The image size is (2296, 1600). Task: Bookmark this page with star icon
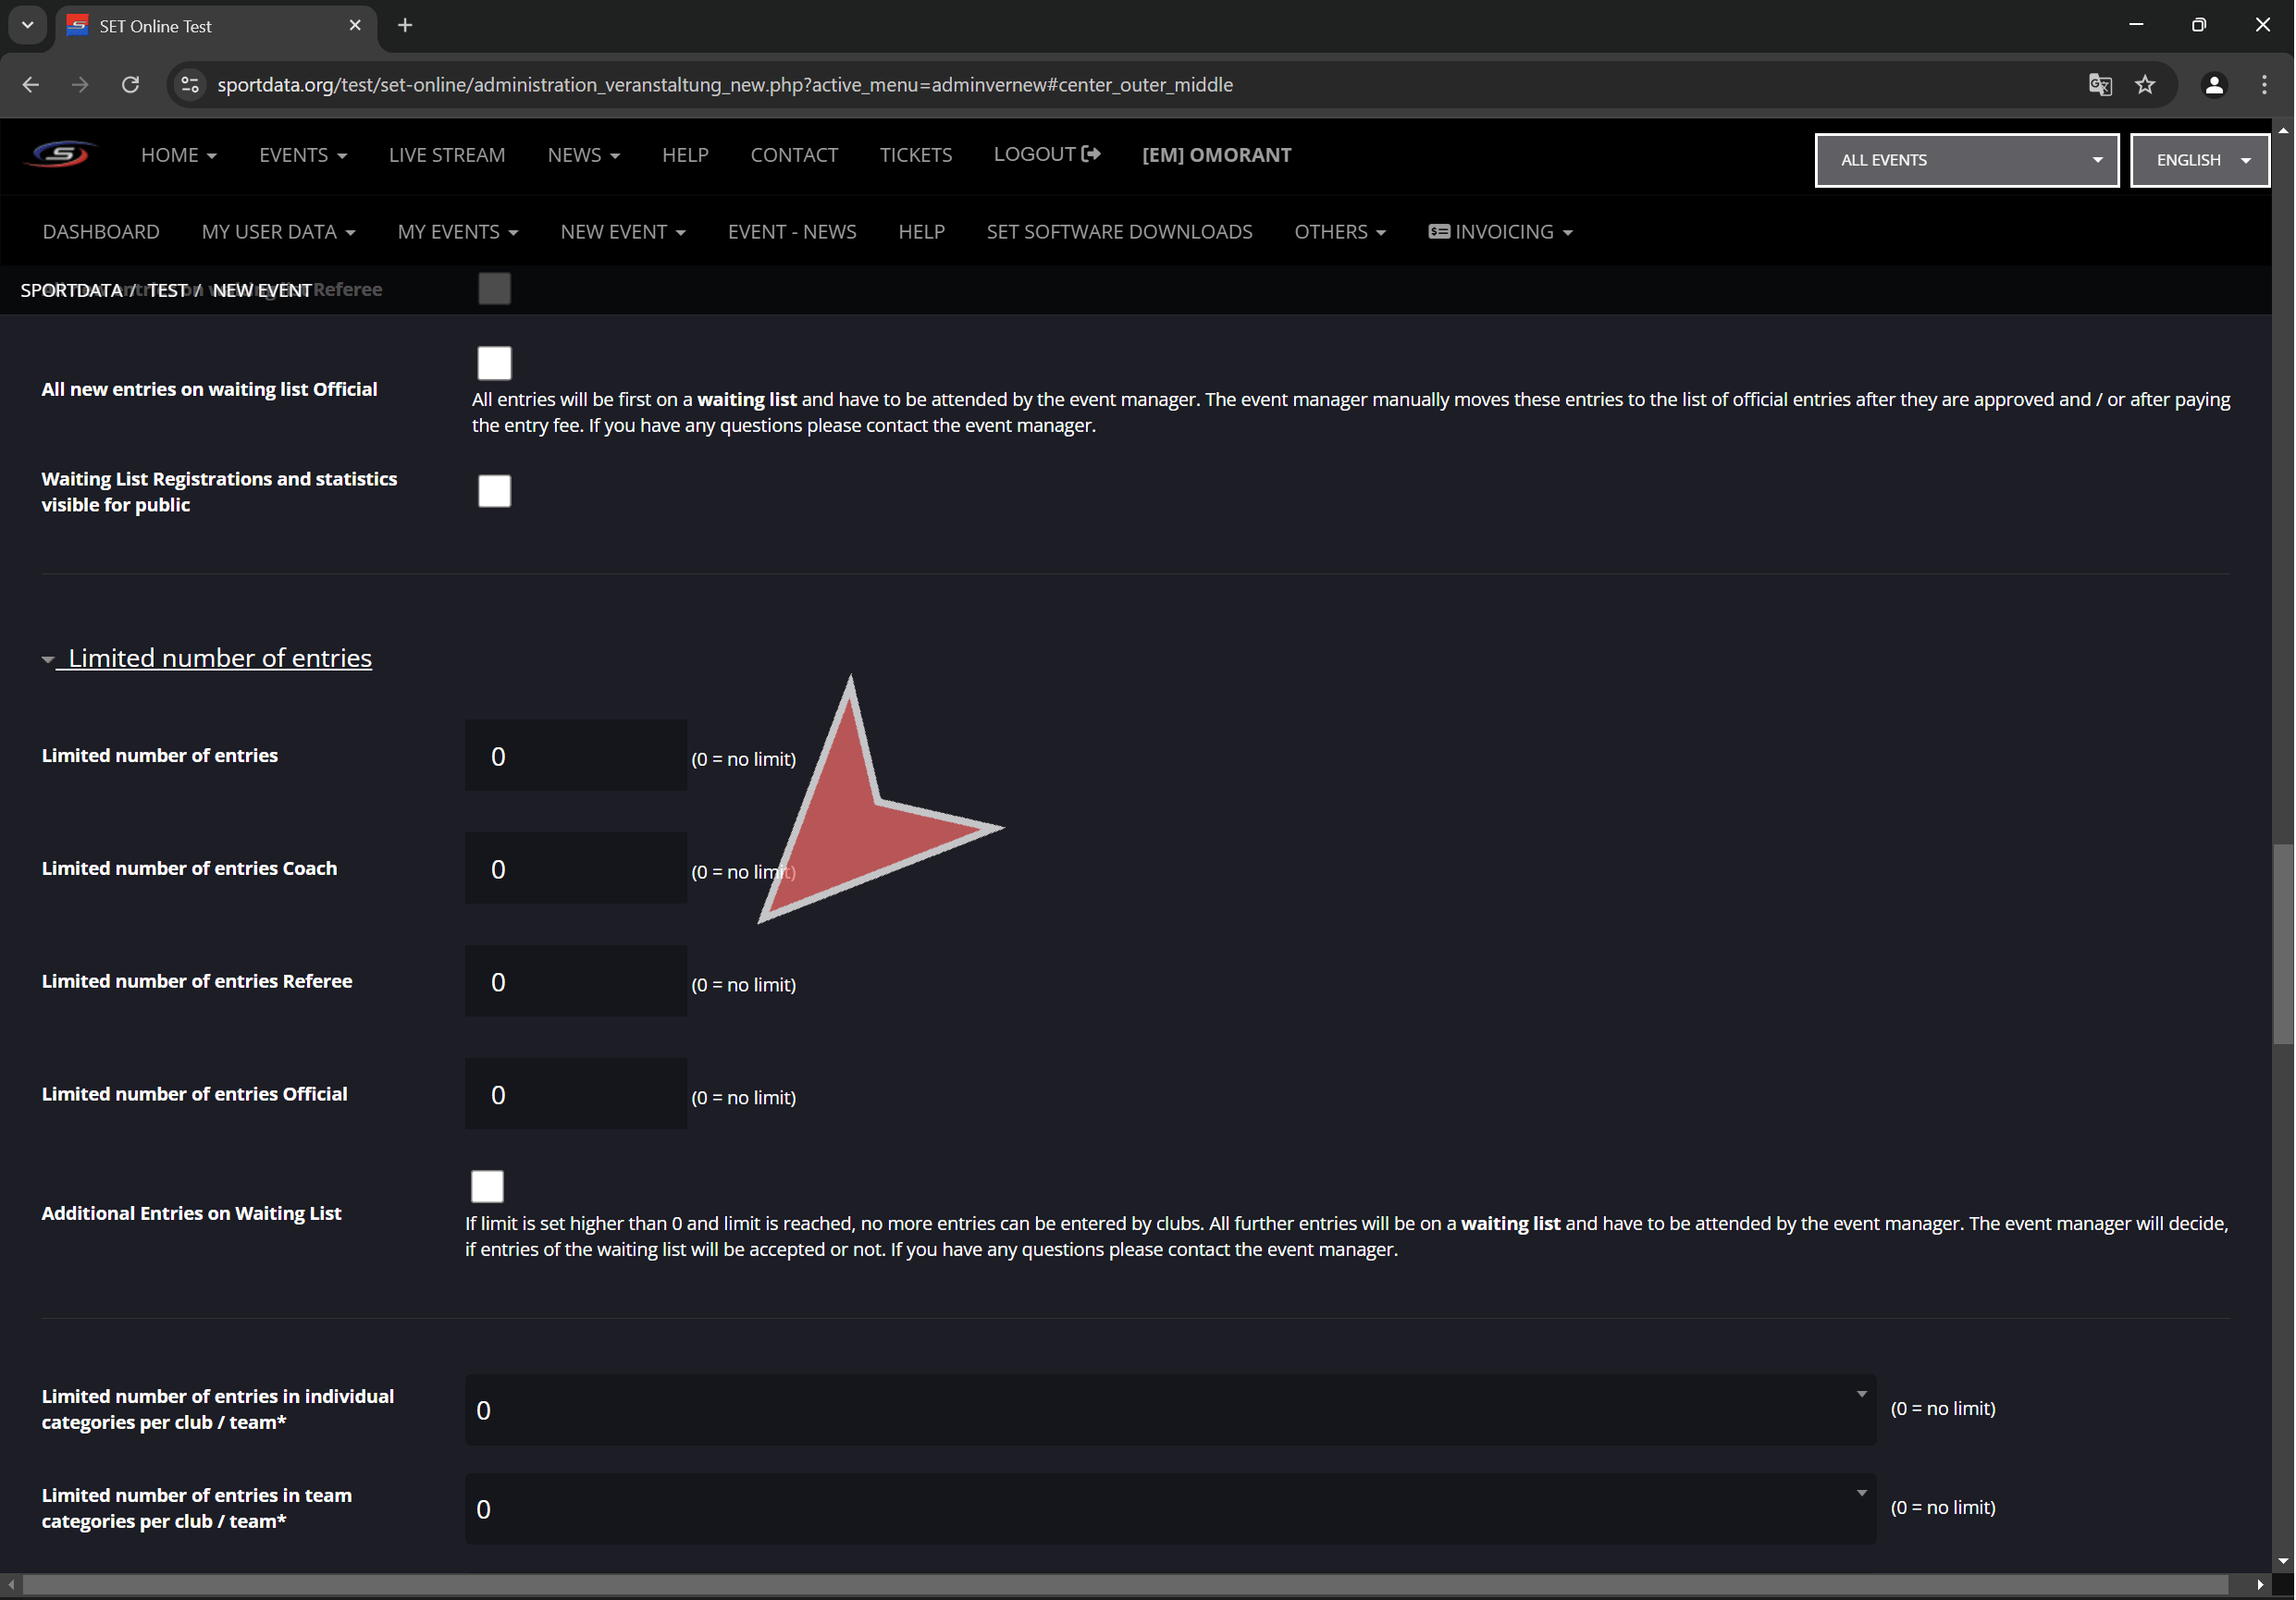coord(2145,85)
